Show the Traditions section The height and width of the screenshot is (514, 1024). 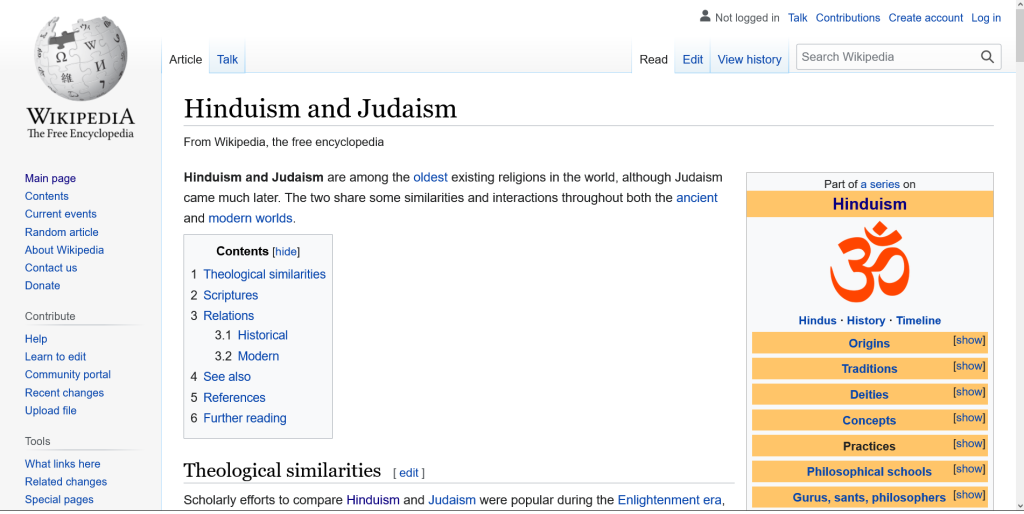pos(969,366)
